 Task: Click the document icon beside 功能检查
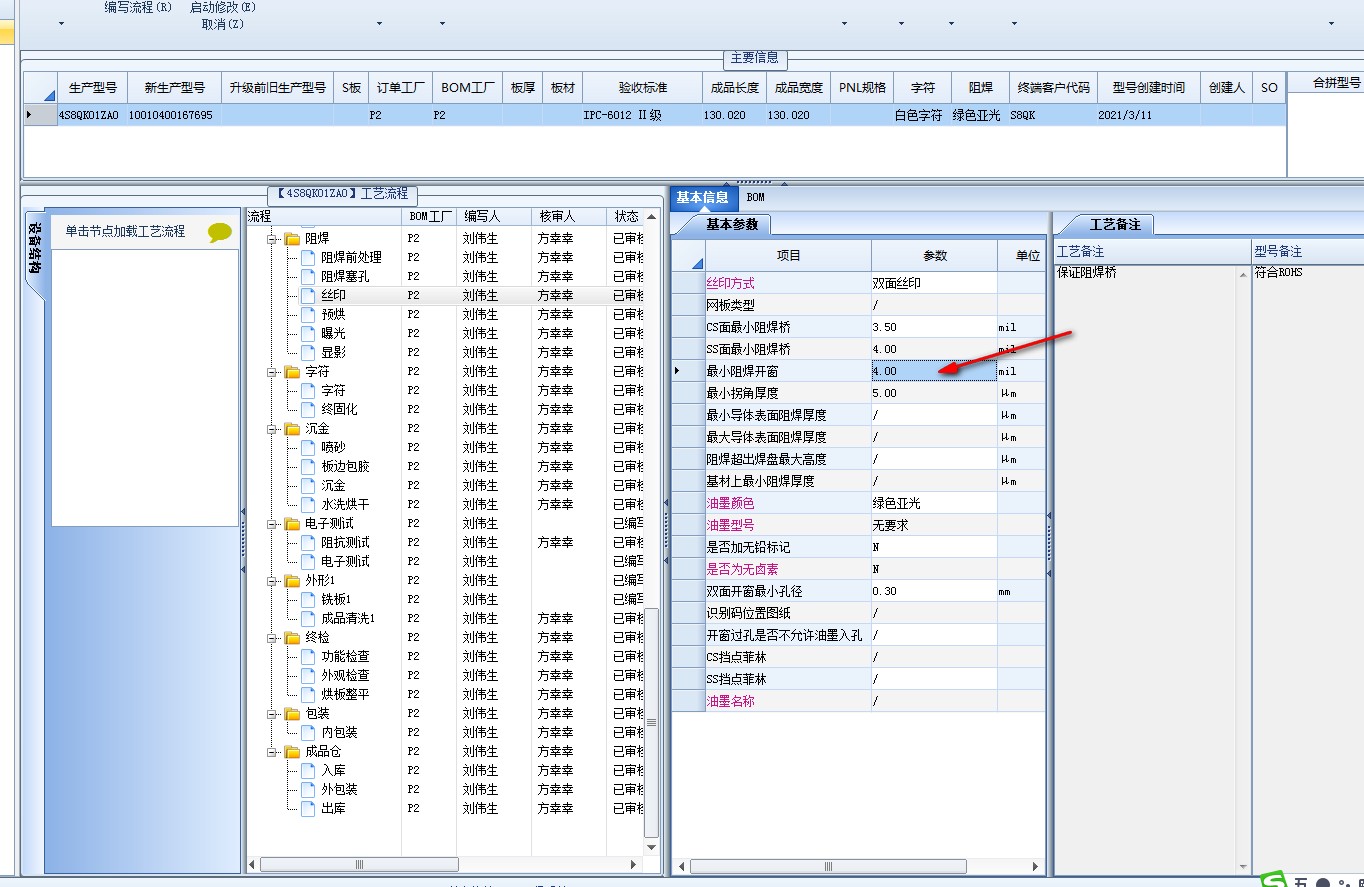[x=308, y=657]
